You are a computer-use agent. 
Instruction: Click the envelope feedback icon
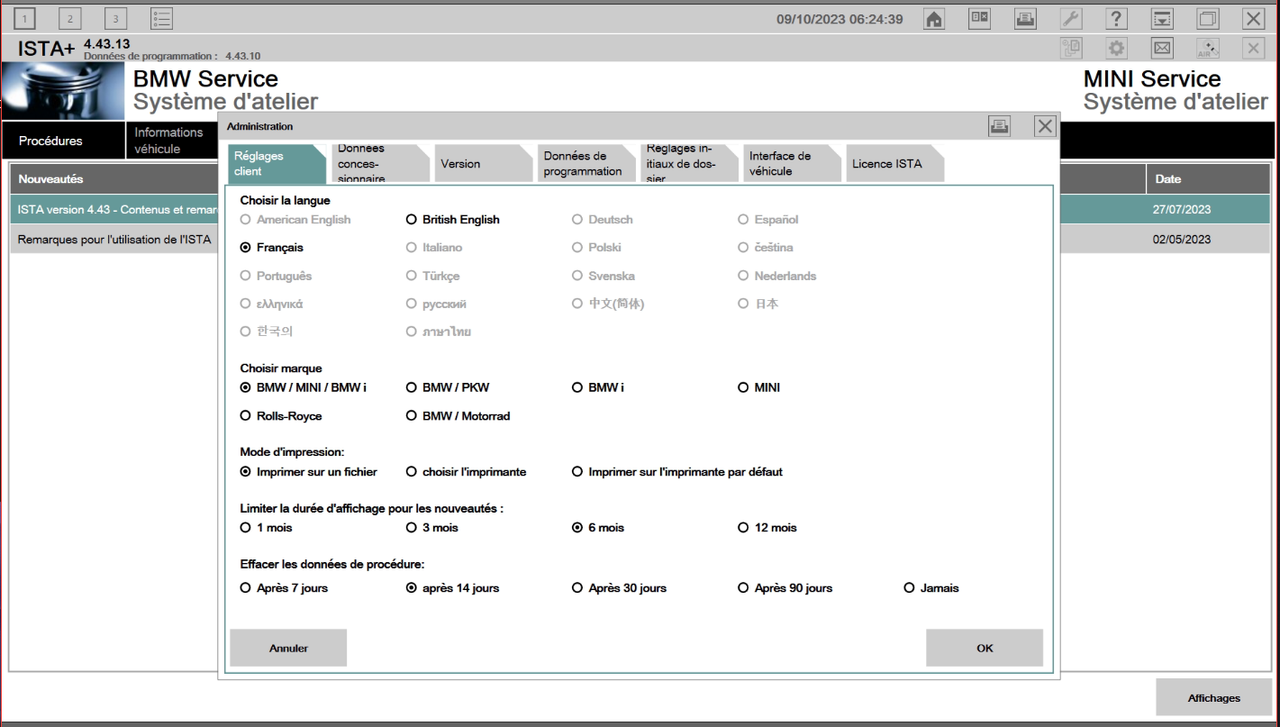coord(1162,48)
